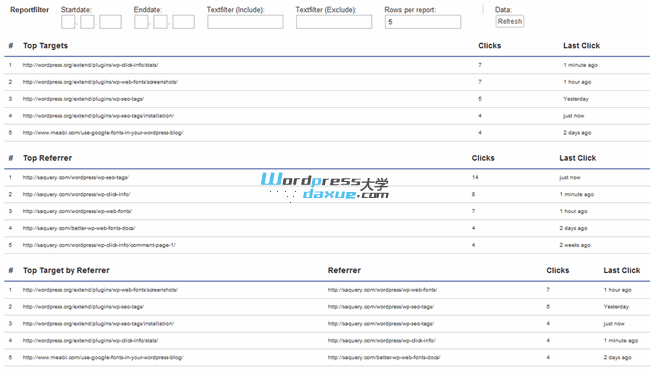This screenshot has height=373, width=650.
Task: Select '2 days ago' in Top Targets table
Action: click(x=577, y=133)
